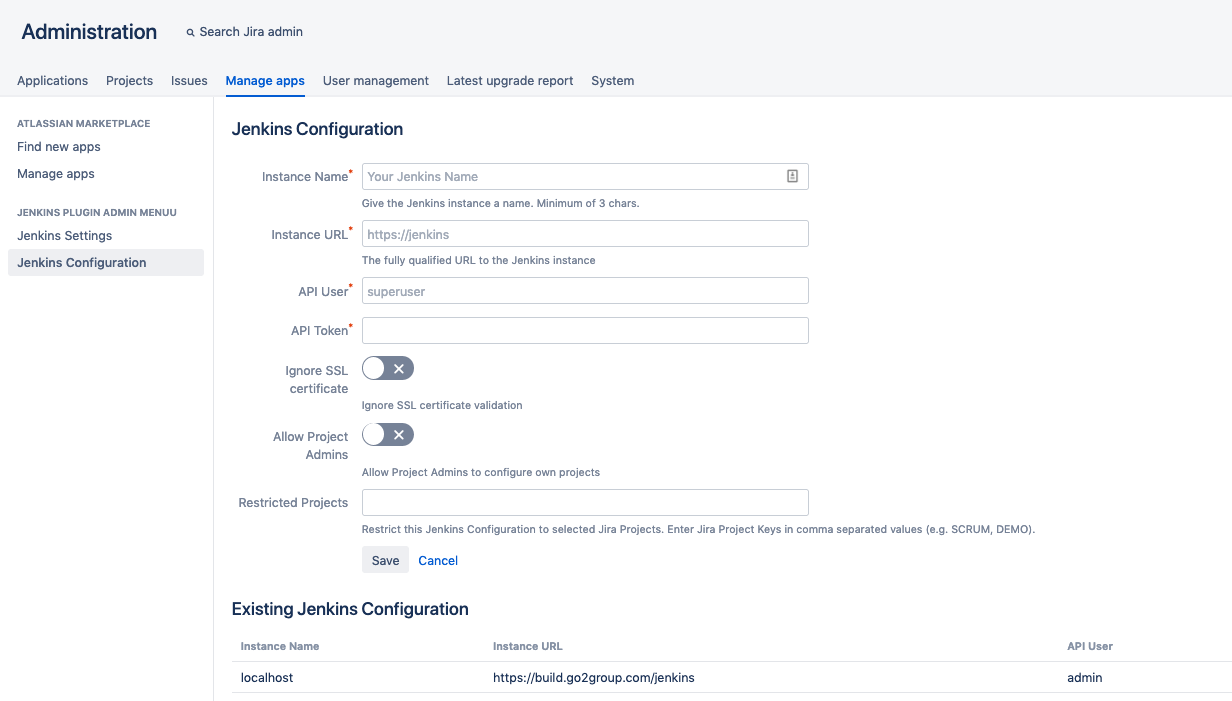
Task: Click in the Instance URL field
Action: (x=584, y=234)
